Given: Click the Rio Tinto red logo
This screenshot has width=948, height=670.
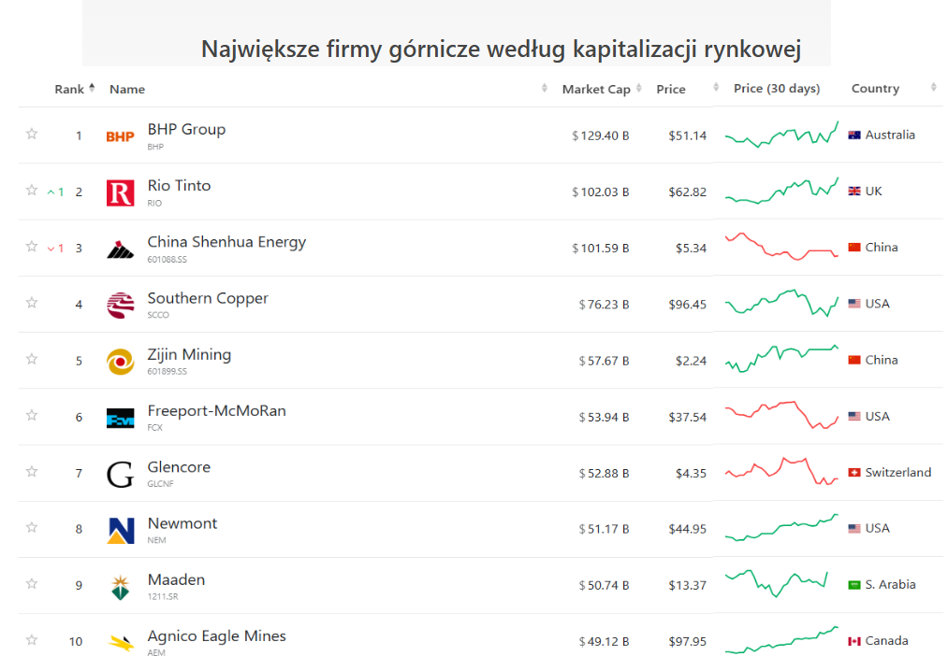Looking at the screenshot, I should (x=120, y=193).
